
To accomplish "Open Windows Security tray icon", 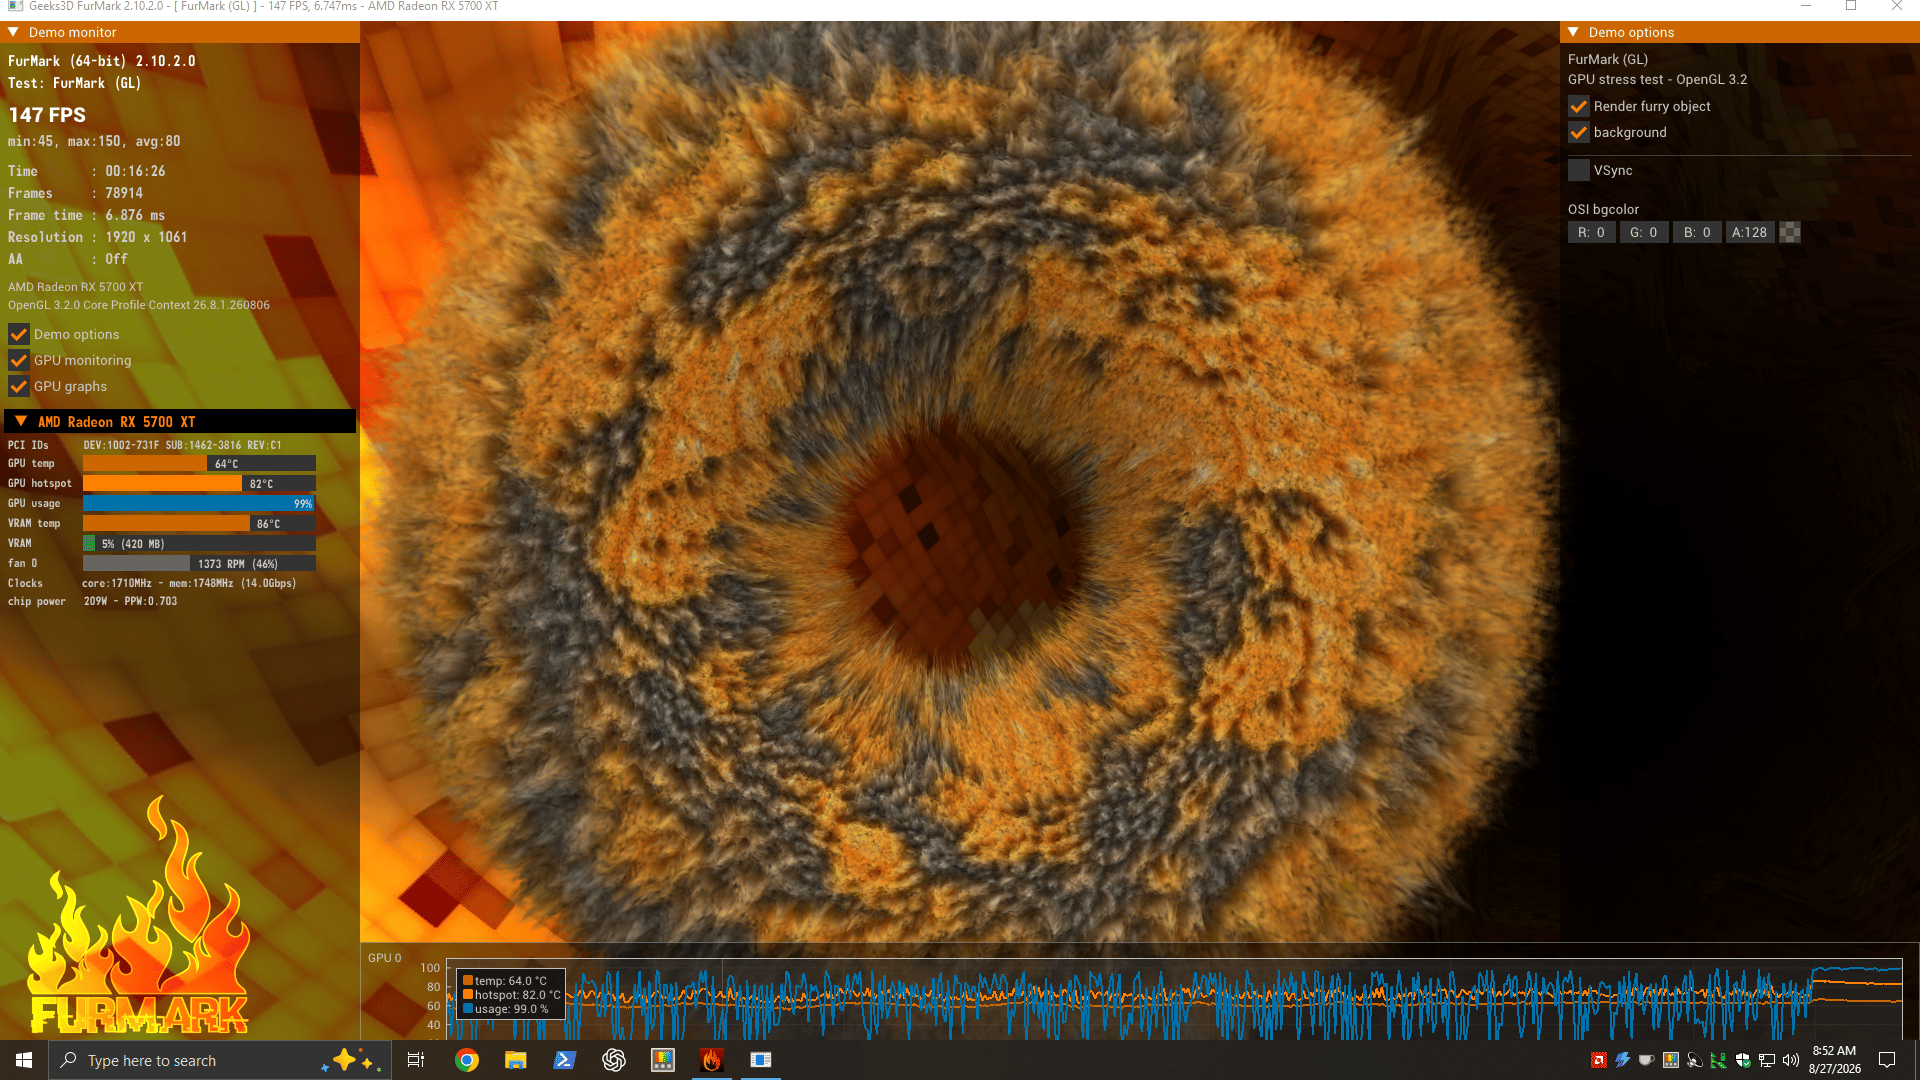I will [1742, 1060].
